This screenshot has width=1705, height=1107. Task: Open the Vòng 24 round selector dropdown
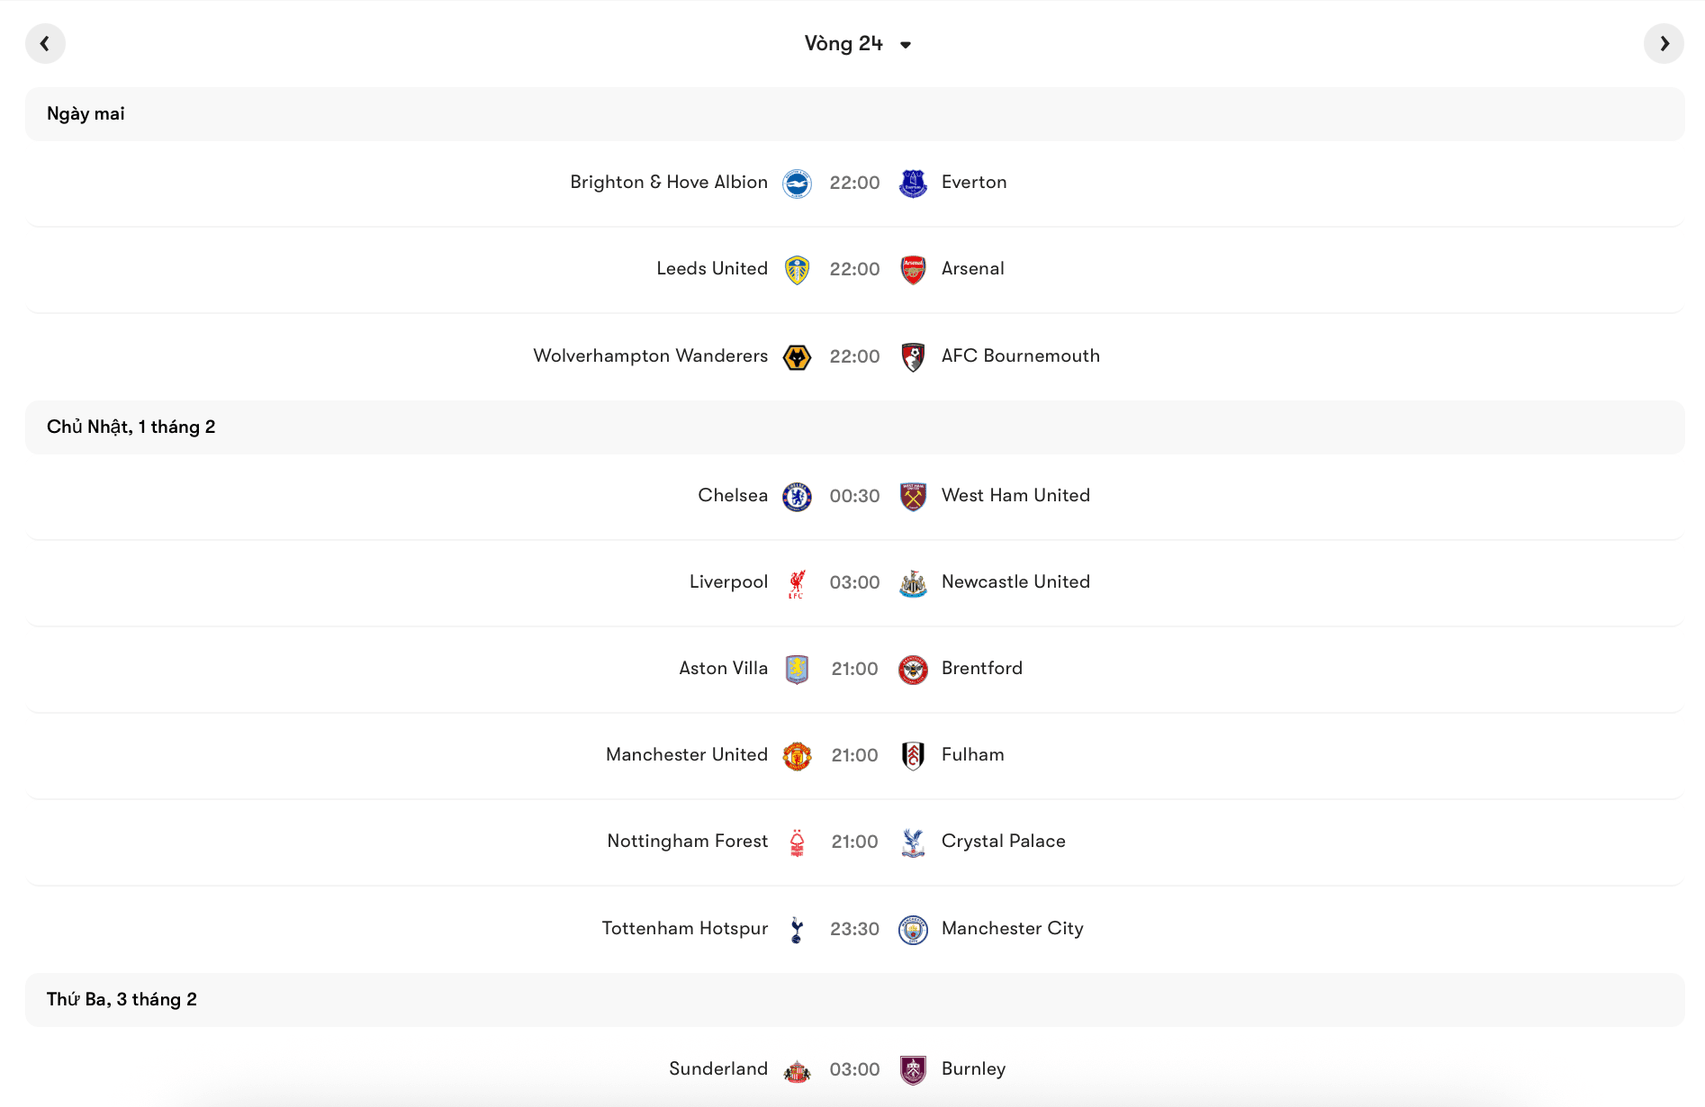pyautogui.click(x=857, y=43)
